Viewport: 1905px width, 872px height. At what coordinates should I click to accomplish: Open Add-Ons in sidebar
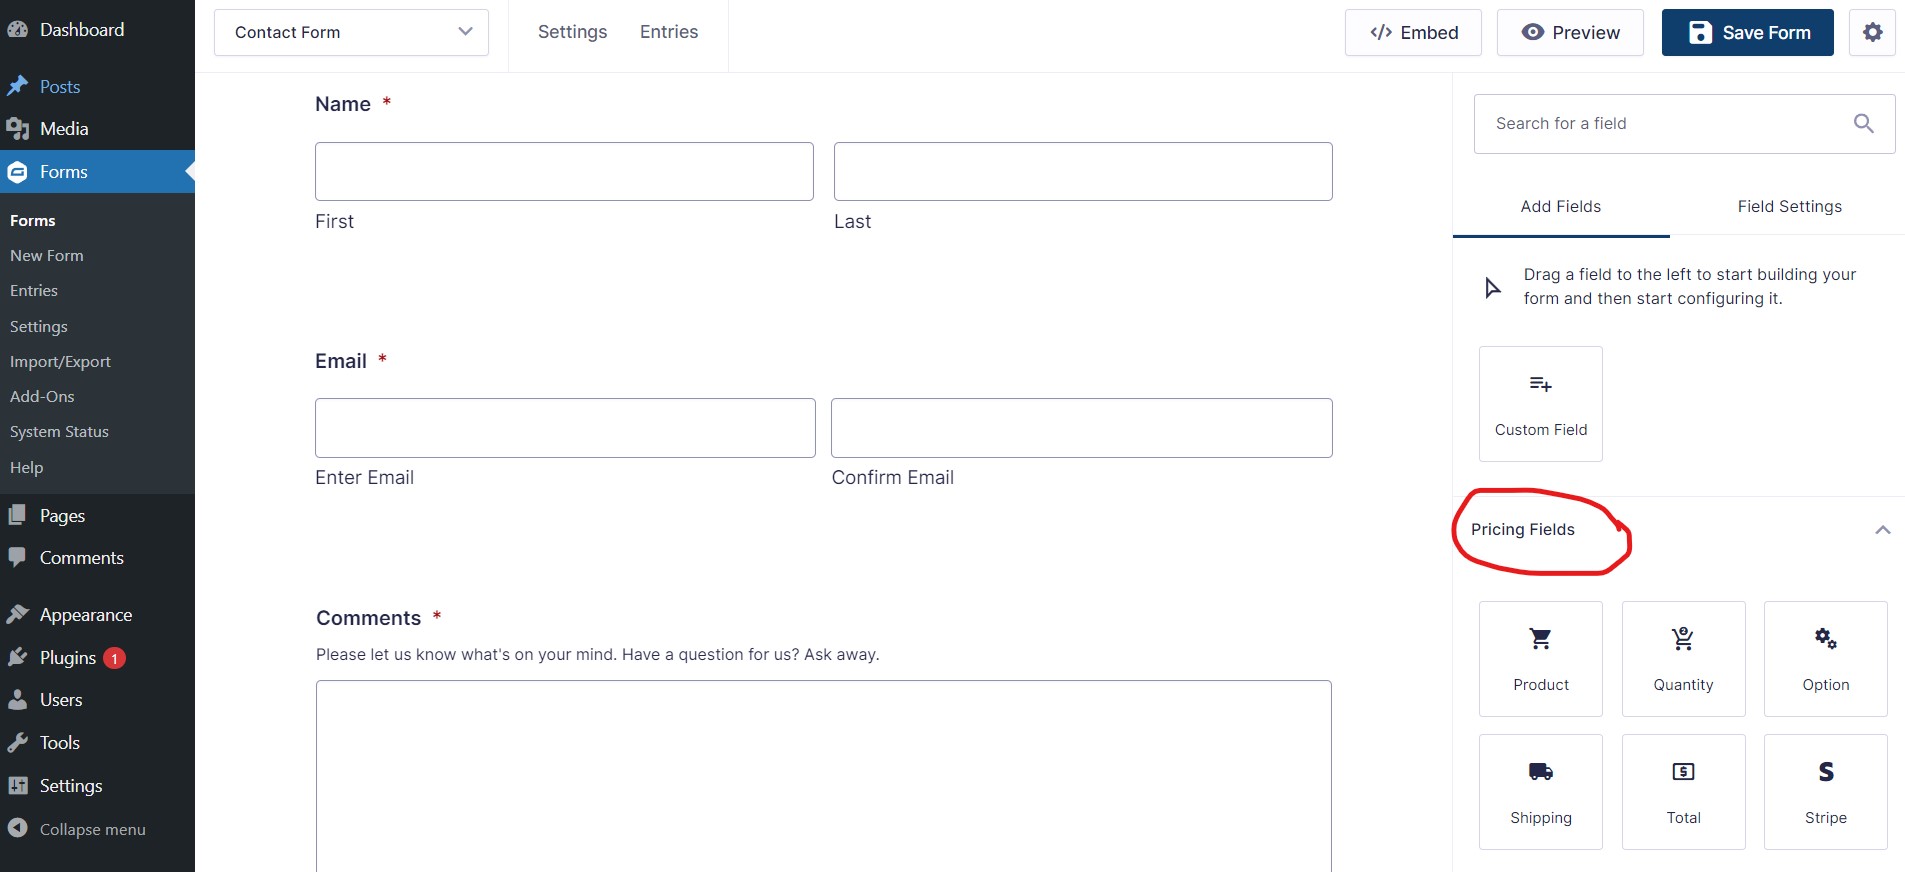[42, 397]
